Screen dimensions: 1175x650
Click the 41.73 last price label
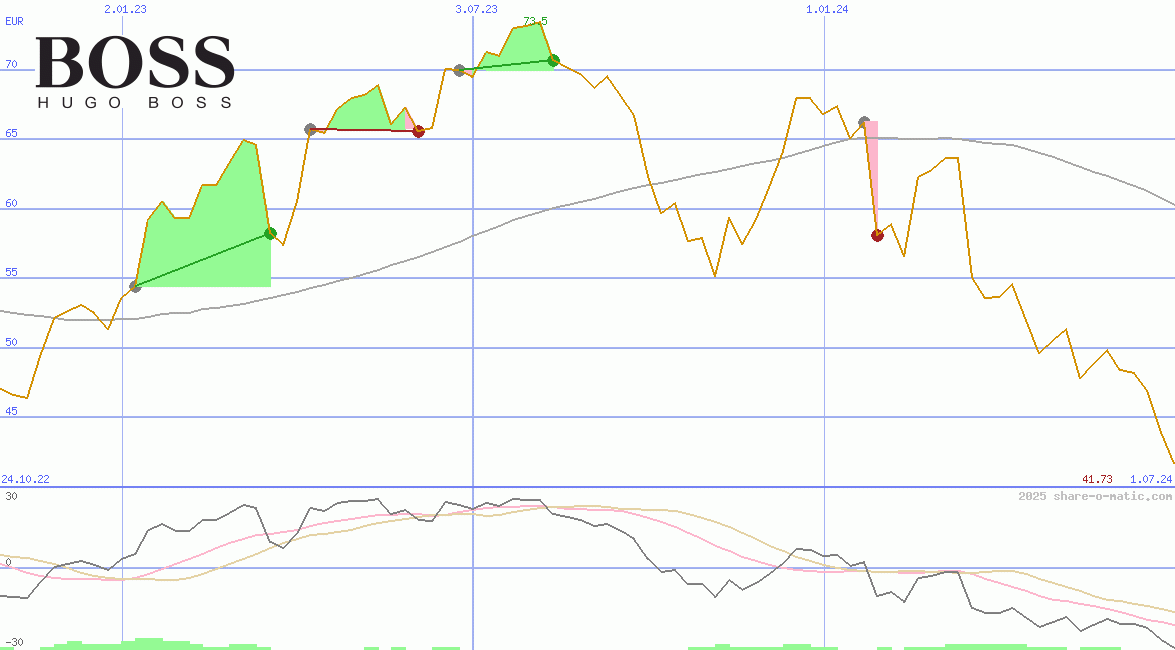coord(1097,479)
